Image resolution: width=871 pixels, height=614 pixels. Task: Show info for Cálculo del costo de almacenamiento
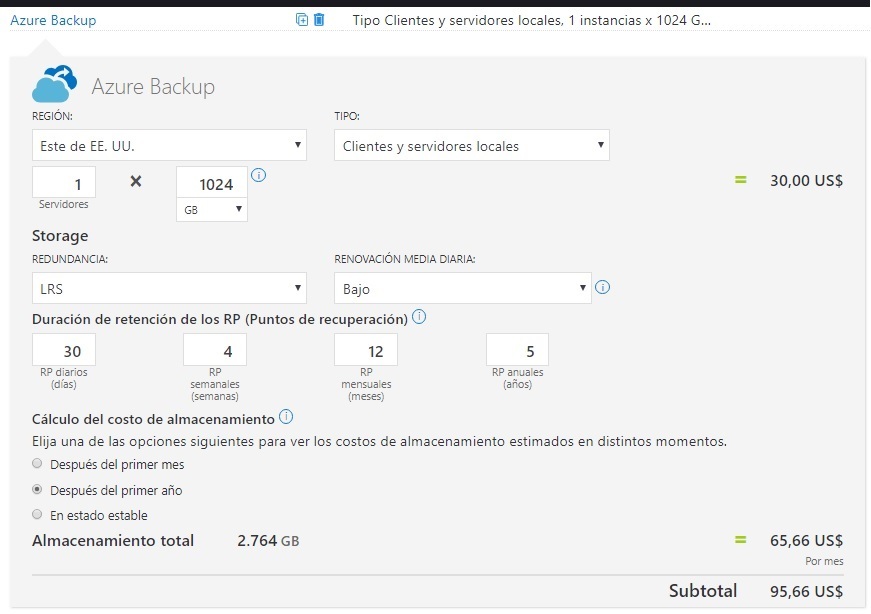(x=286, y=416)
